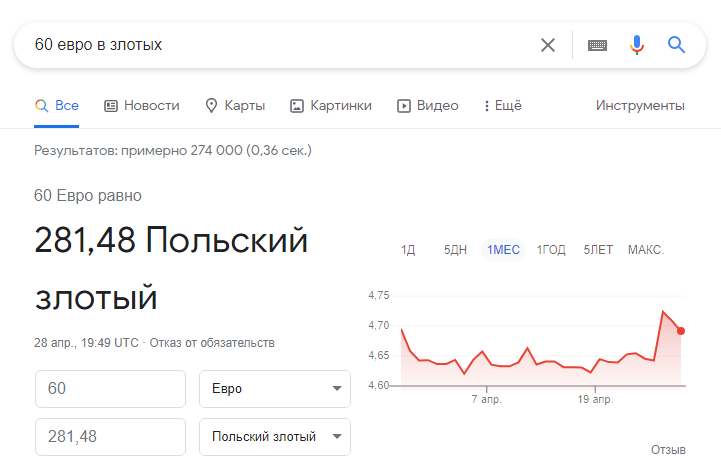Click the euro amount field with 60
This screenshot has height=469, width=721.
[110, 389]
